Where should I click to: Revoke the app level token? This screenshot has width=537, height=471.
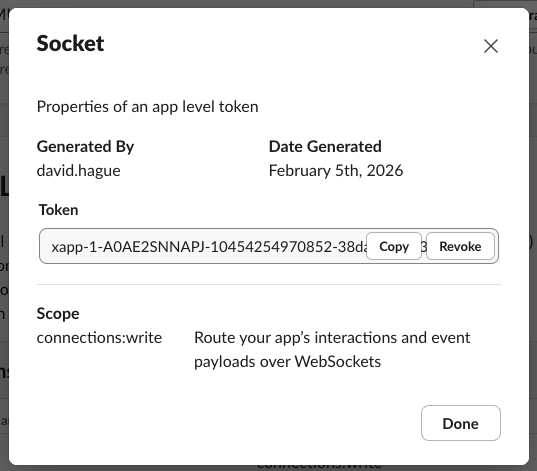460,246
